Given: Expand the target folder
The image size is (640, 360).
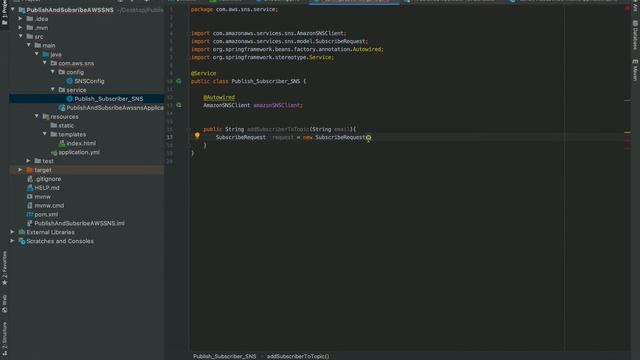Looking at the screenshot, I should (x=20, y=170).
